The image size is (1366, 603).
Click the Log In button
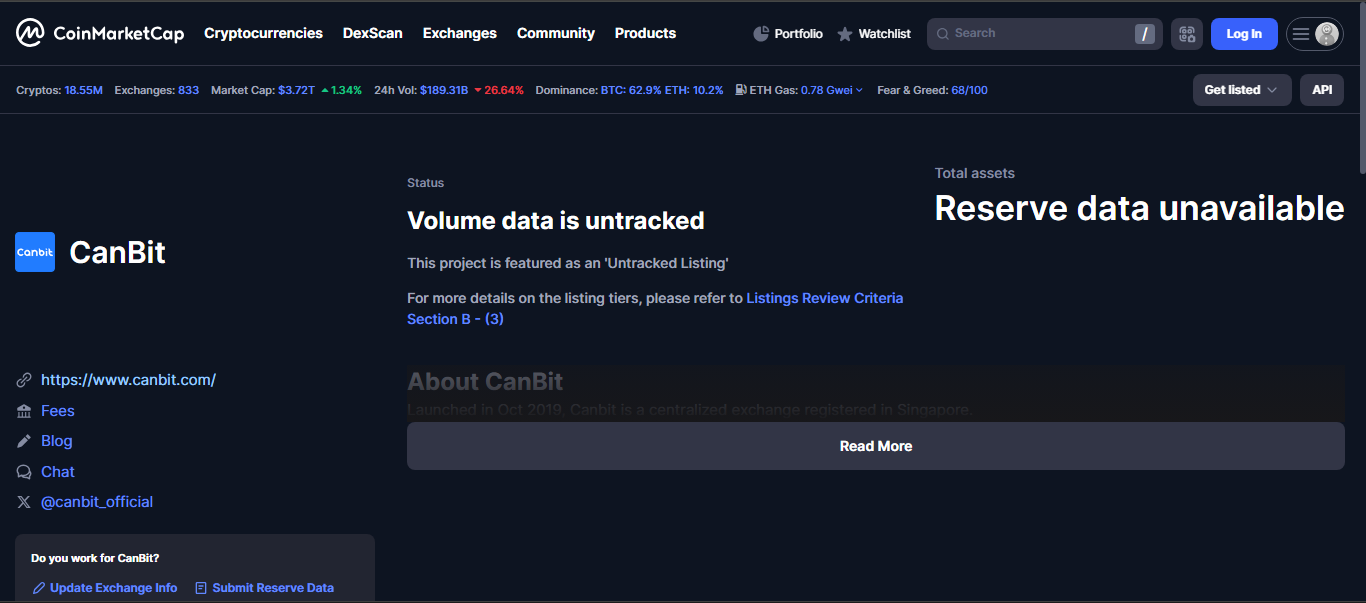1244,34
